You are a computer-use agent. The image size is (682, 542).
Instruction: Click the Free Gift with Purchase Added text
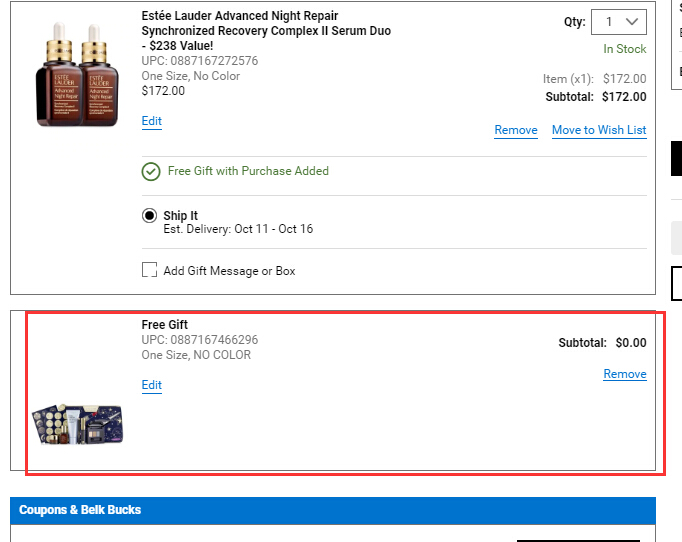click(x=248, y=171)
